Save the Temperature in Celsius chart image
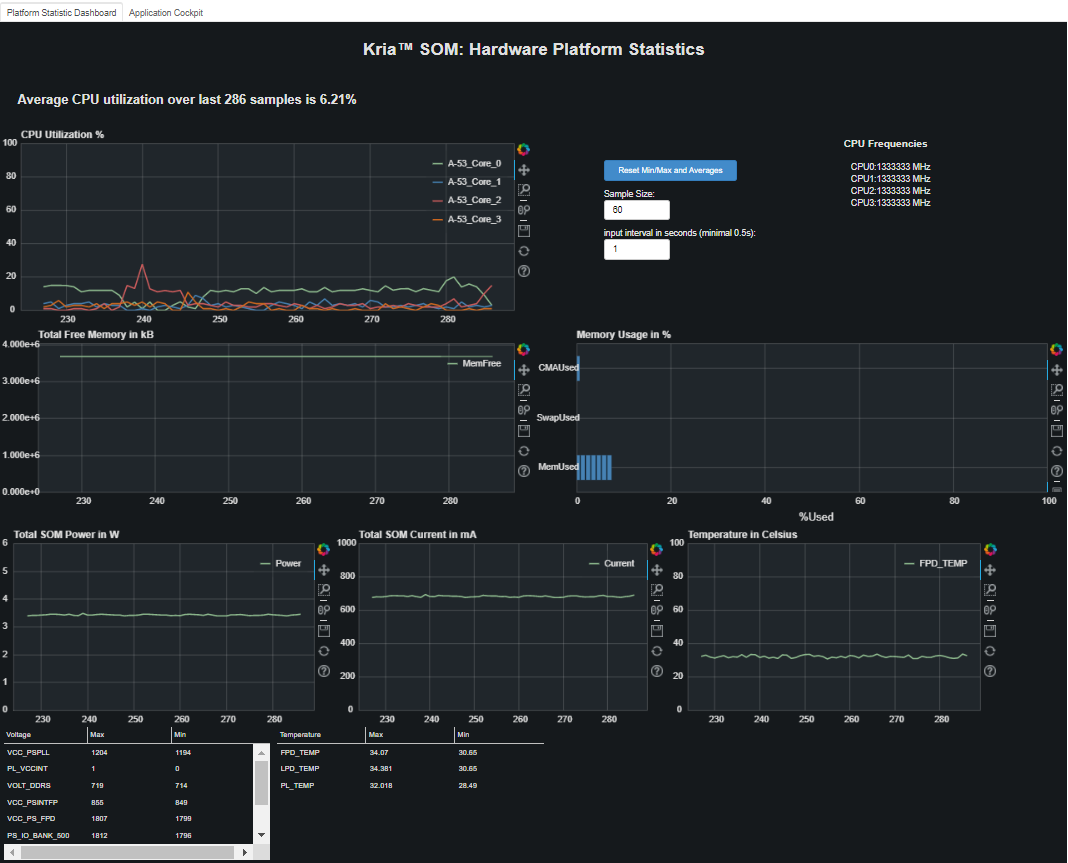Image resolution: width=1068 pixels, height=863 pixels. point(990,631)
